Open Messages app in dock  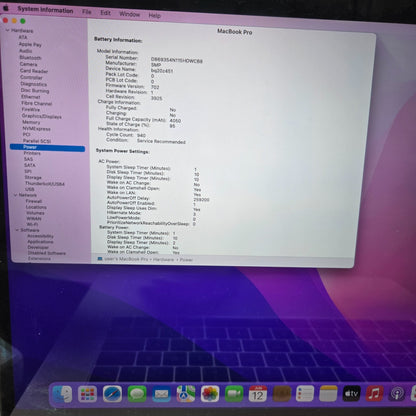point(137,394)
